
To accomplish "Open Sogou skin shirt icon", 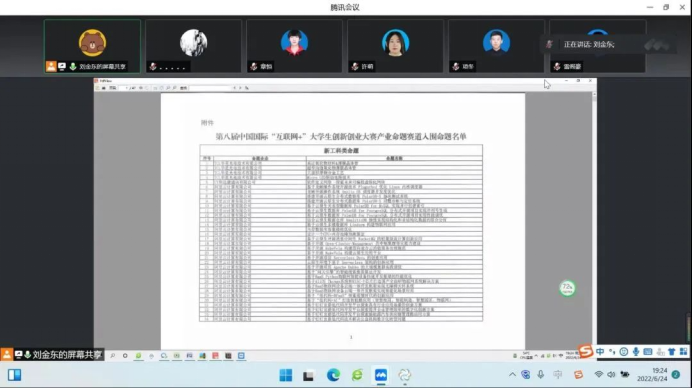I will [x=671, y=352].
